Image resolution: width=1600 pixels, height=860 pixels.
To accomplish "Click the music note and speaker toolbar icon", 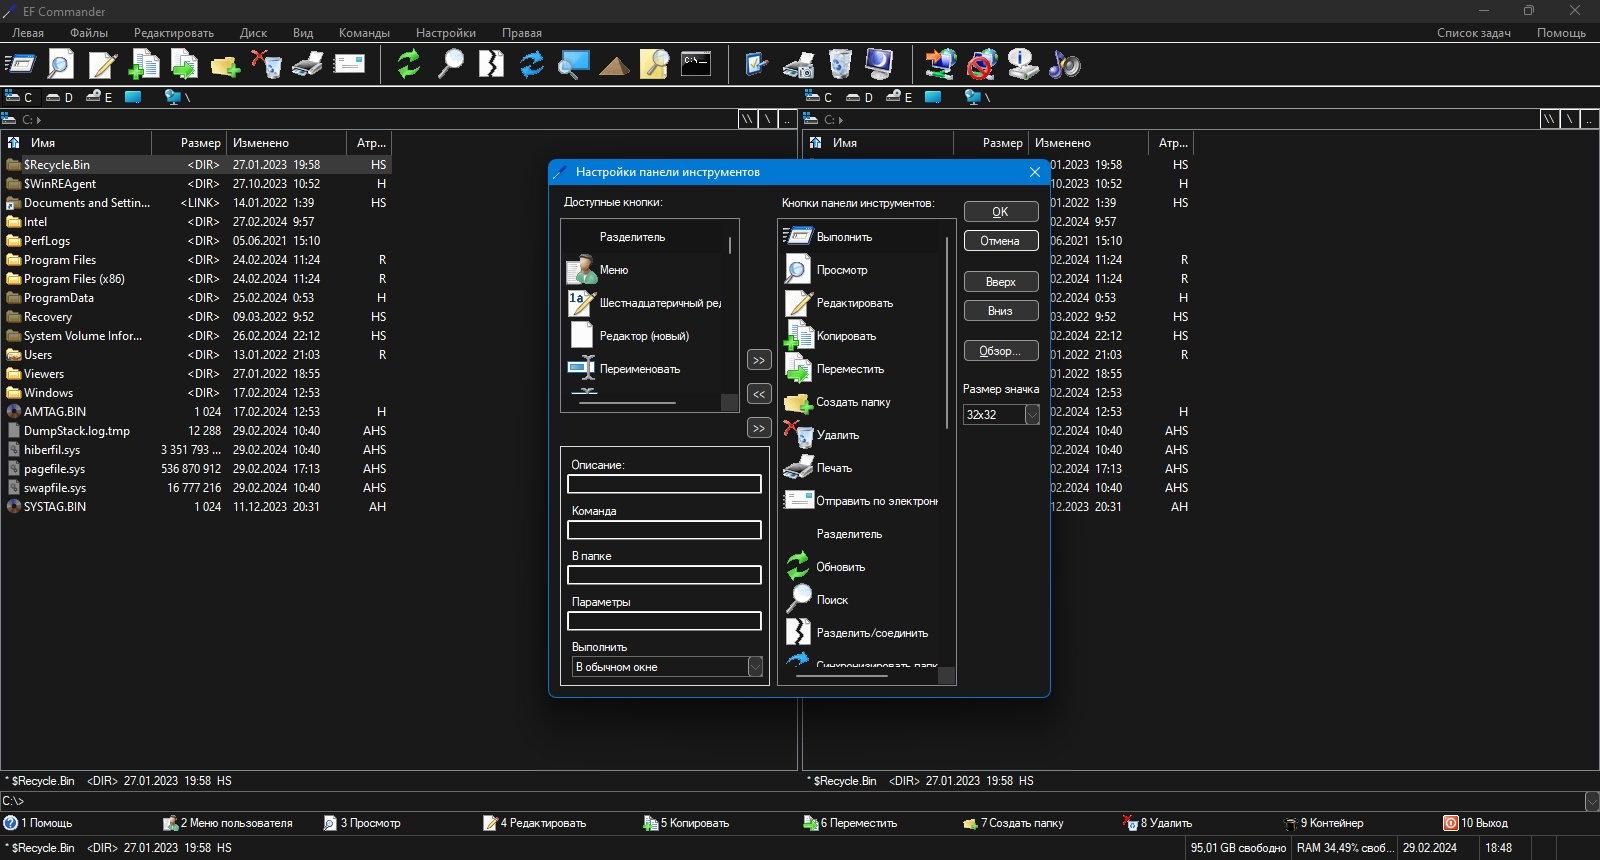I will point(1064,65).
